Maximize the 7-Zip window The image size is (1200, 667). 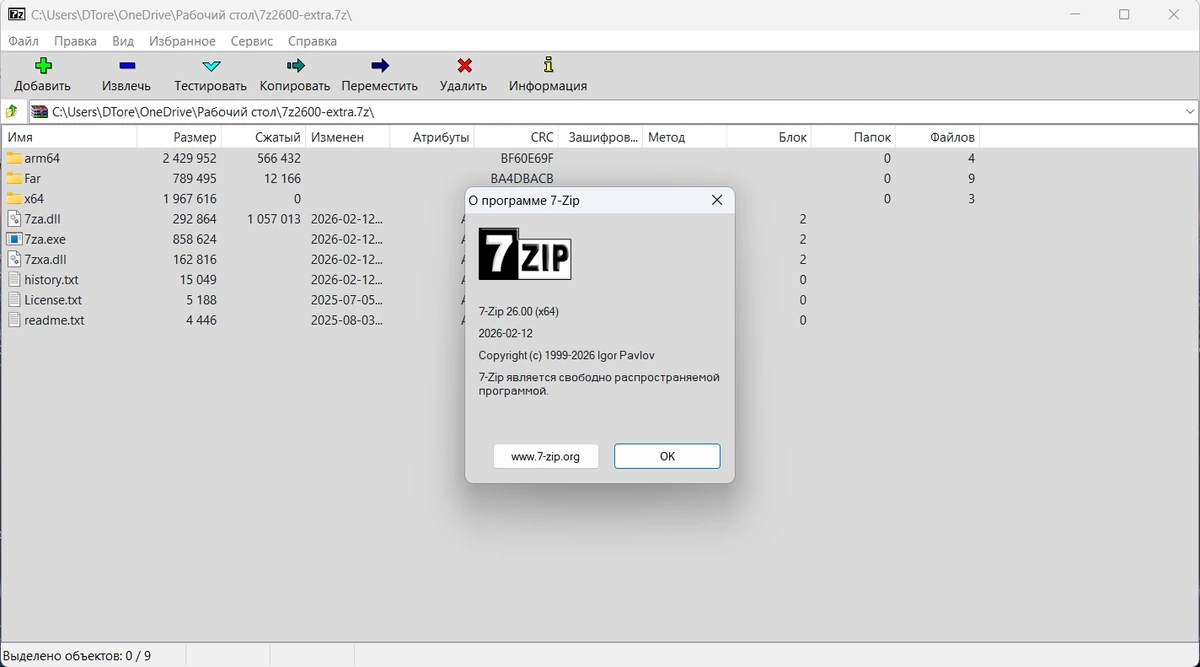pos(1124,15)
